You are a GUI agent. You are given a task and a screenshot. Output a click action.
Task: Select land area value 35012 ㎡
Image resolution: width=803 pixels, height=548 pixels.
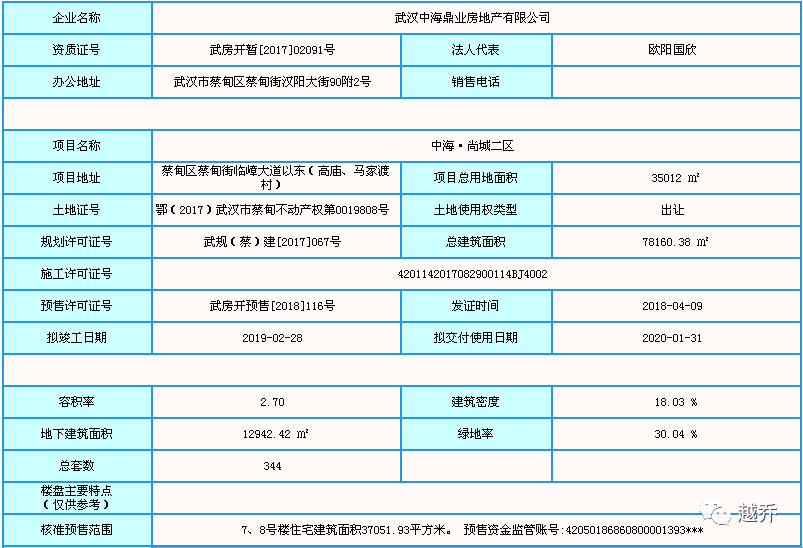pos(675,178)
